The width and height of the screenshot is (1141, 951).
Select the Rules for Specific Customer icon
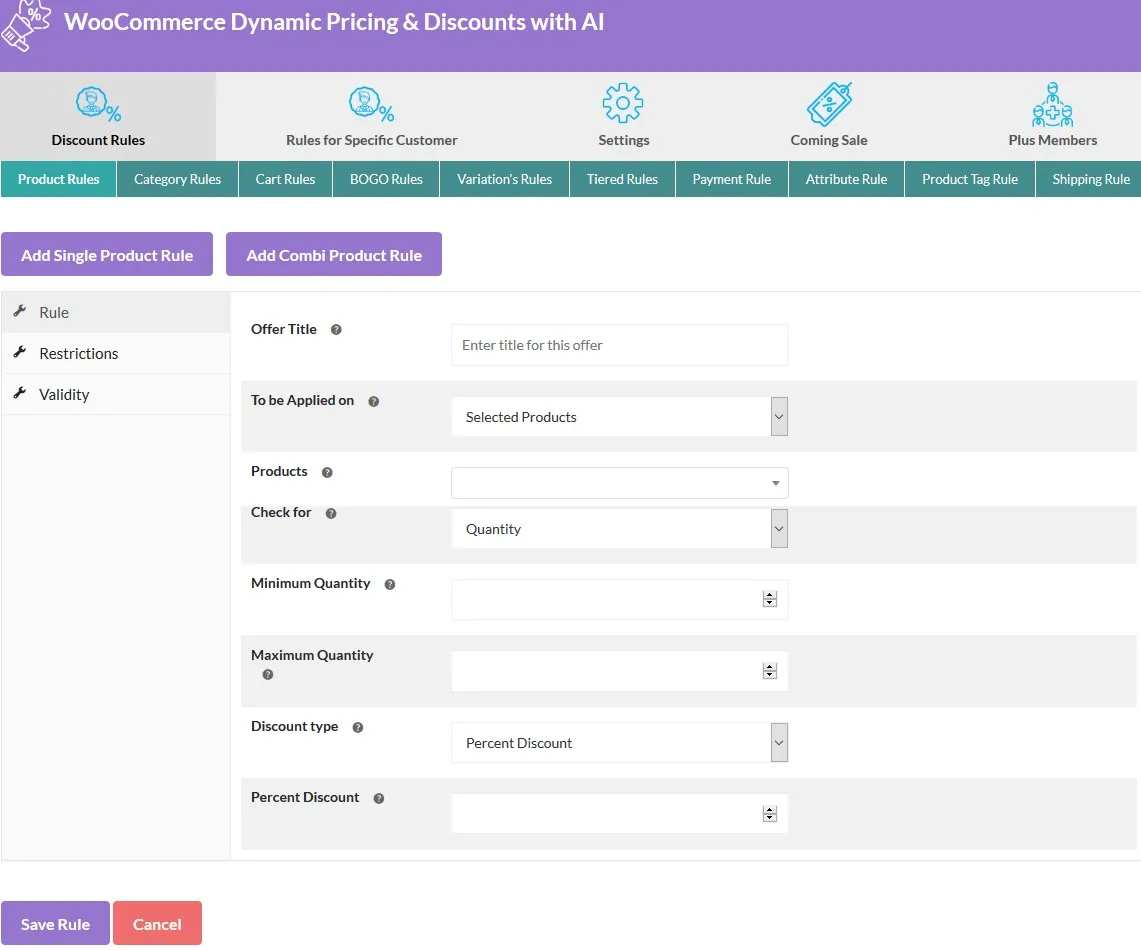(x=371, y=104)
